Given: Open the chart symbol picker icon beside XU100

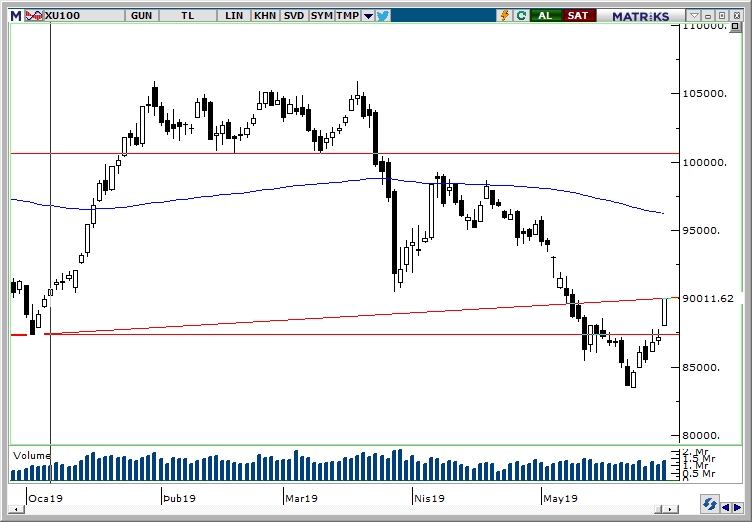Looking at the screenshot, I should pos(34,16).
